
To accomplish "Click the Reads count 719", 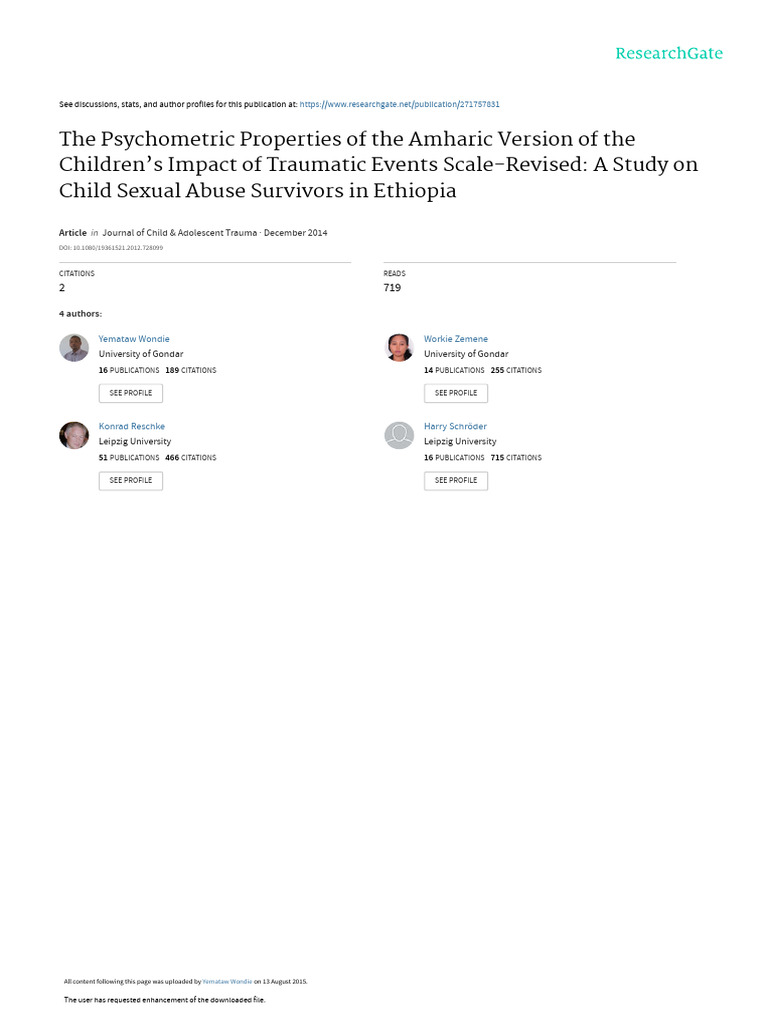I will 392,288.
